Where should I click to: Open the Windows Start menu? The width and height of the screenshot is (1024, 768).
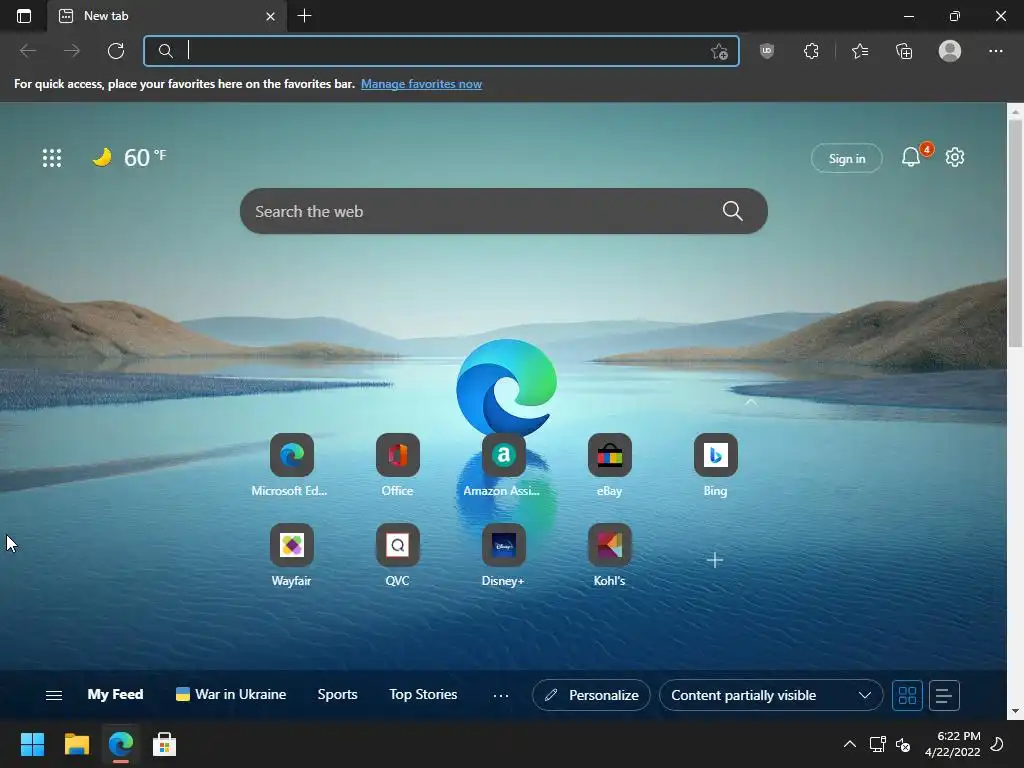click(32, 744)
